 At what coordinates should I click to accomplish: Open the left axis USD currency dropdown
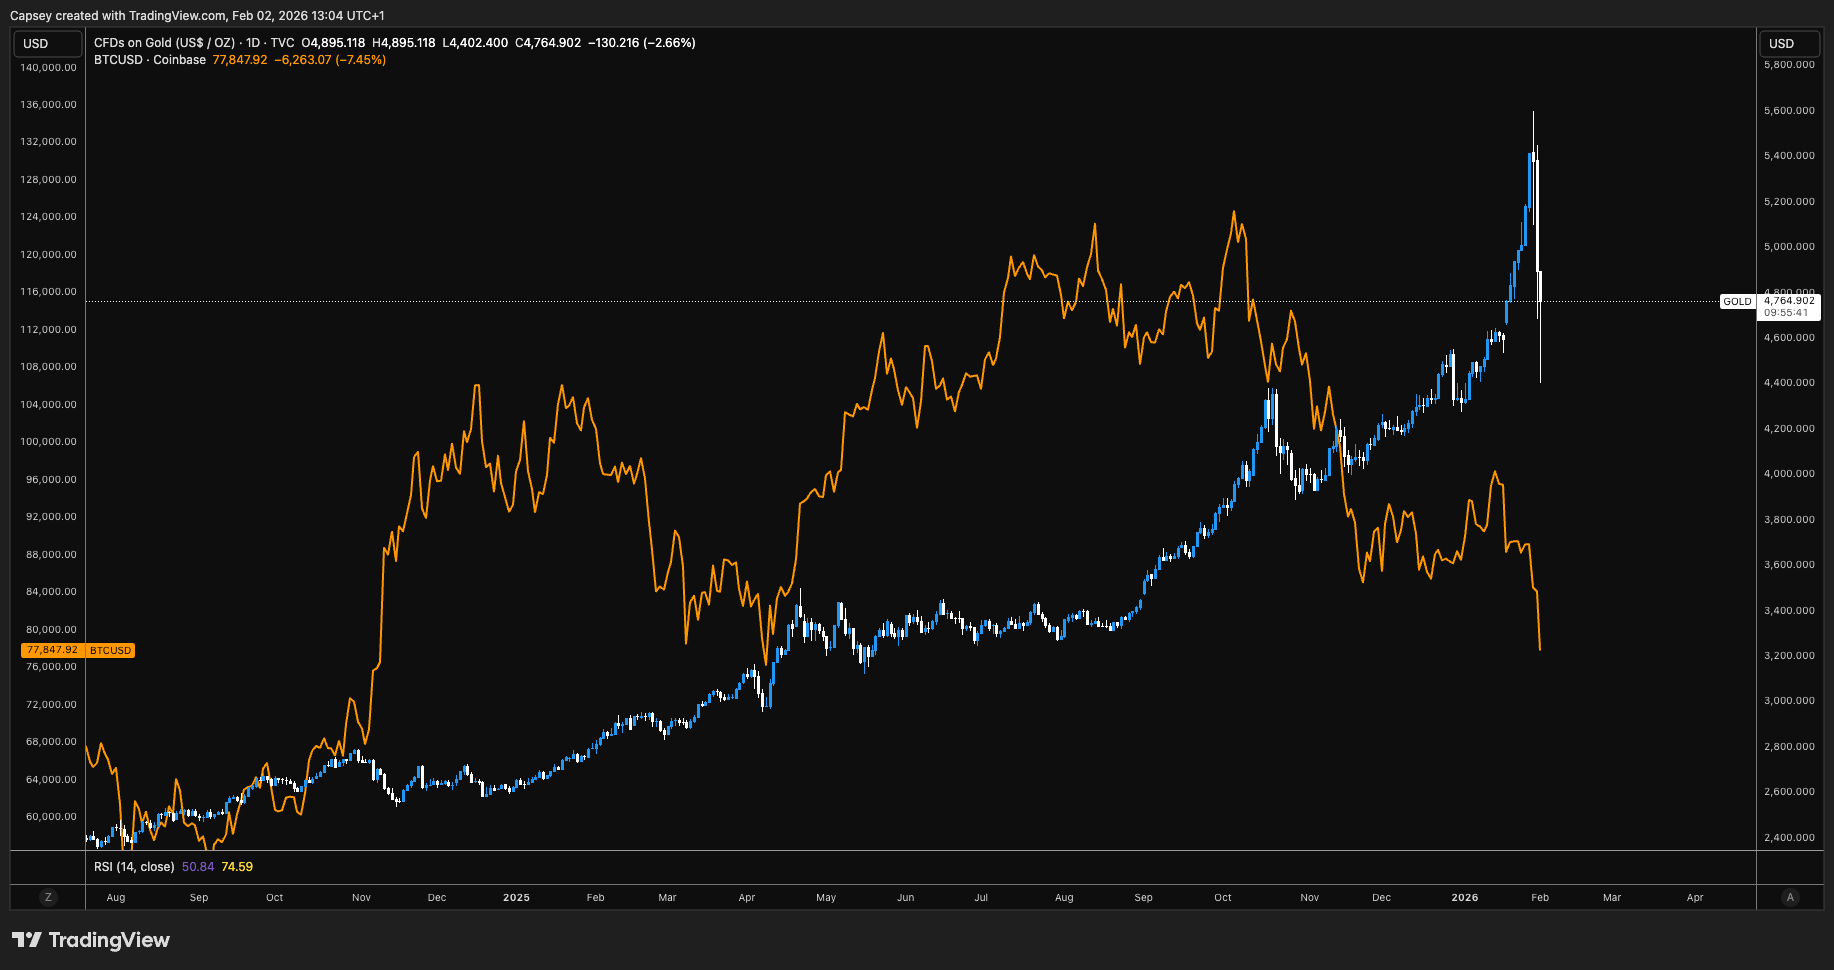pos(47,44)
